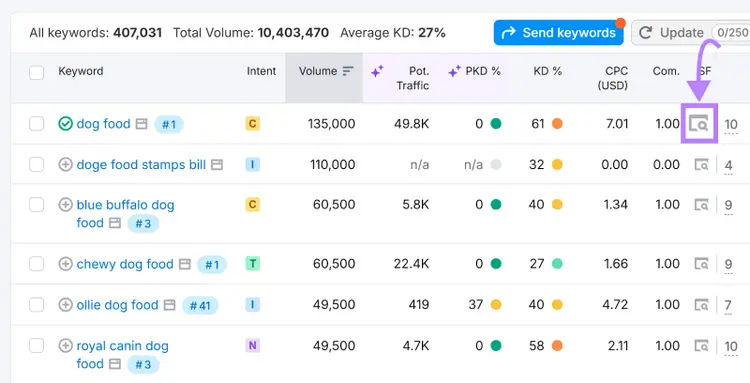Click the T intent badge for chewy dog food

coord(253,263)
